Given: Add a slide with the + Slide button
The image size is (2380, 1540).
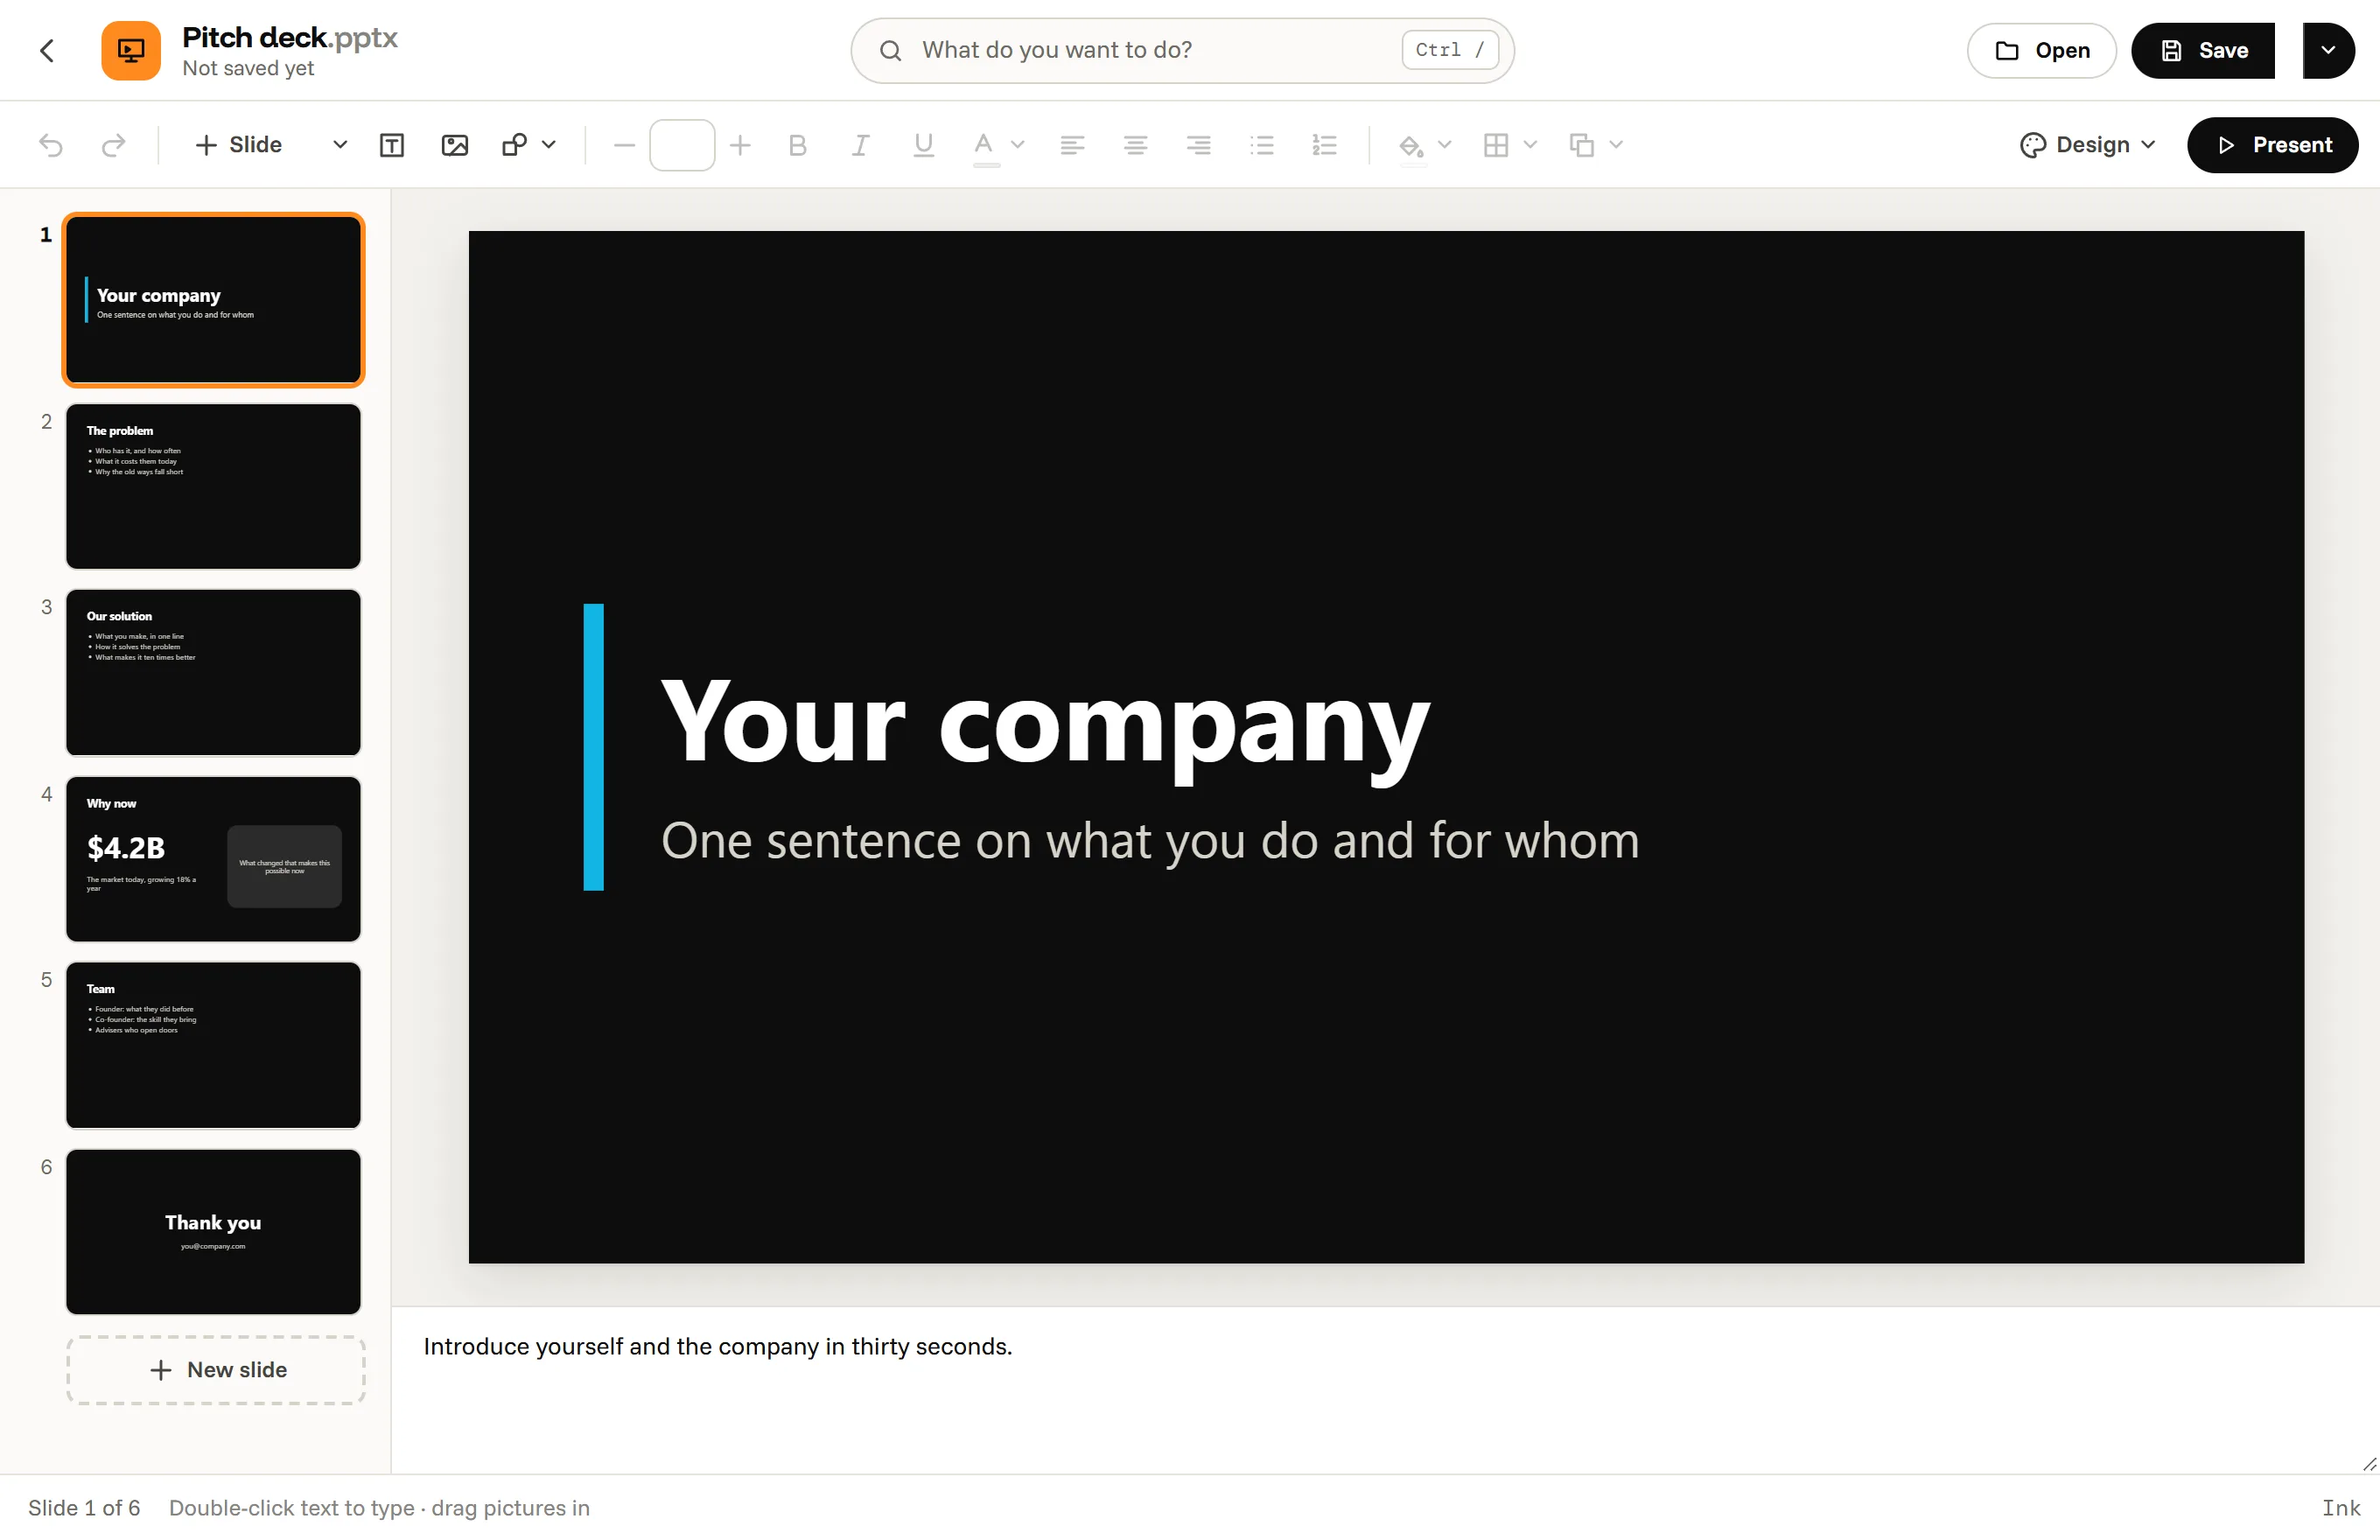Looking at the screenshot, I should (240, 145).
